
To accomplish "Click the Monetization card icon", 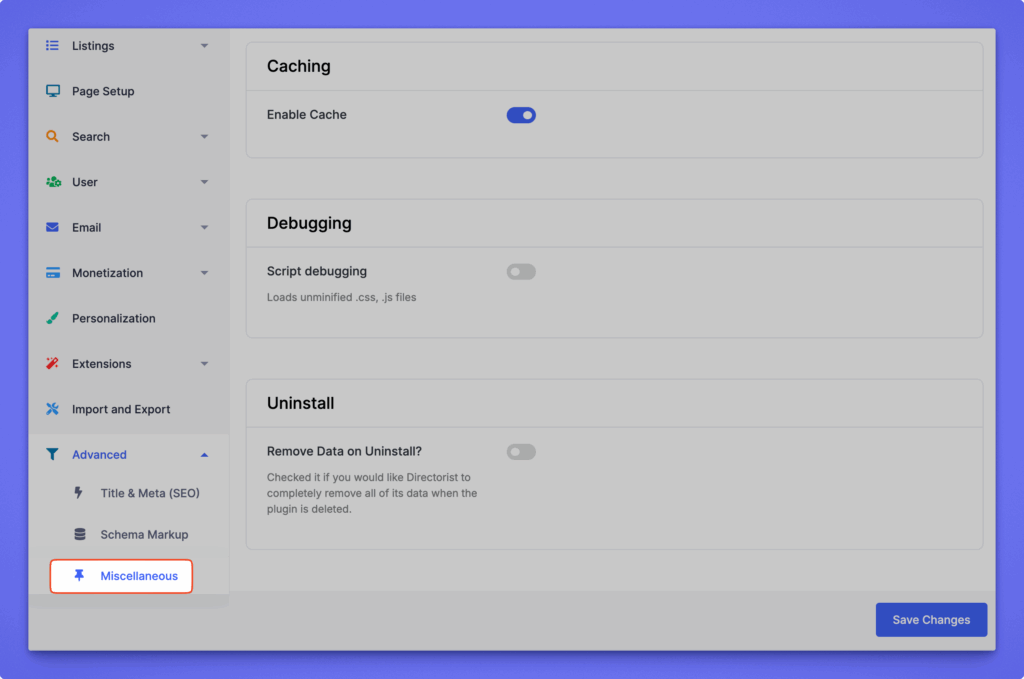I will [53, 273].
